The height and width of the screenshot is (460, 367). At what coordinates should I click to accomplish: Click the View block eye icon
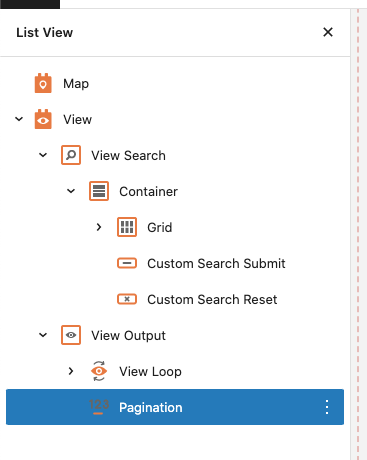pos(43,119)
